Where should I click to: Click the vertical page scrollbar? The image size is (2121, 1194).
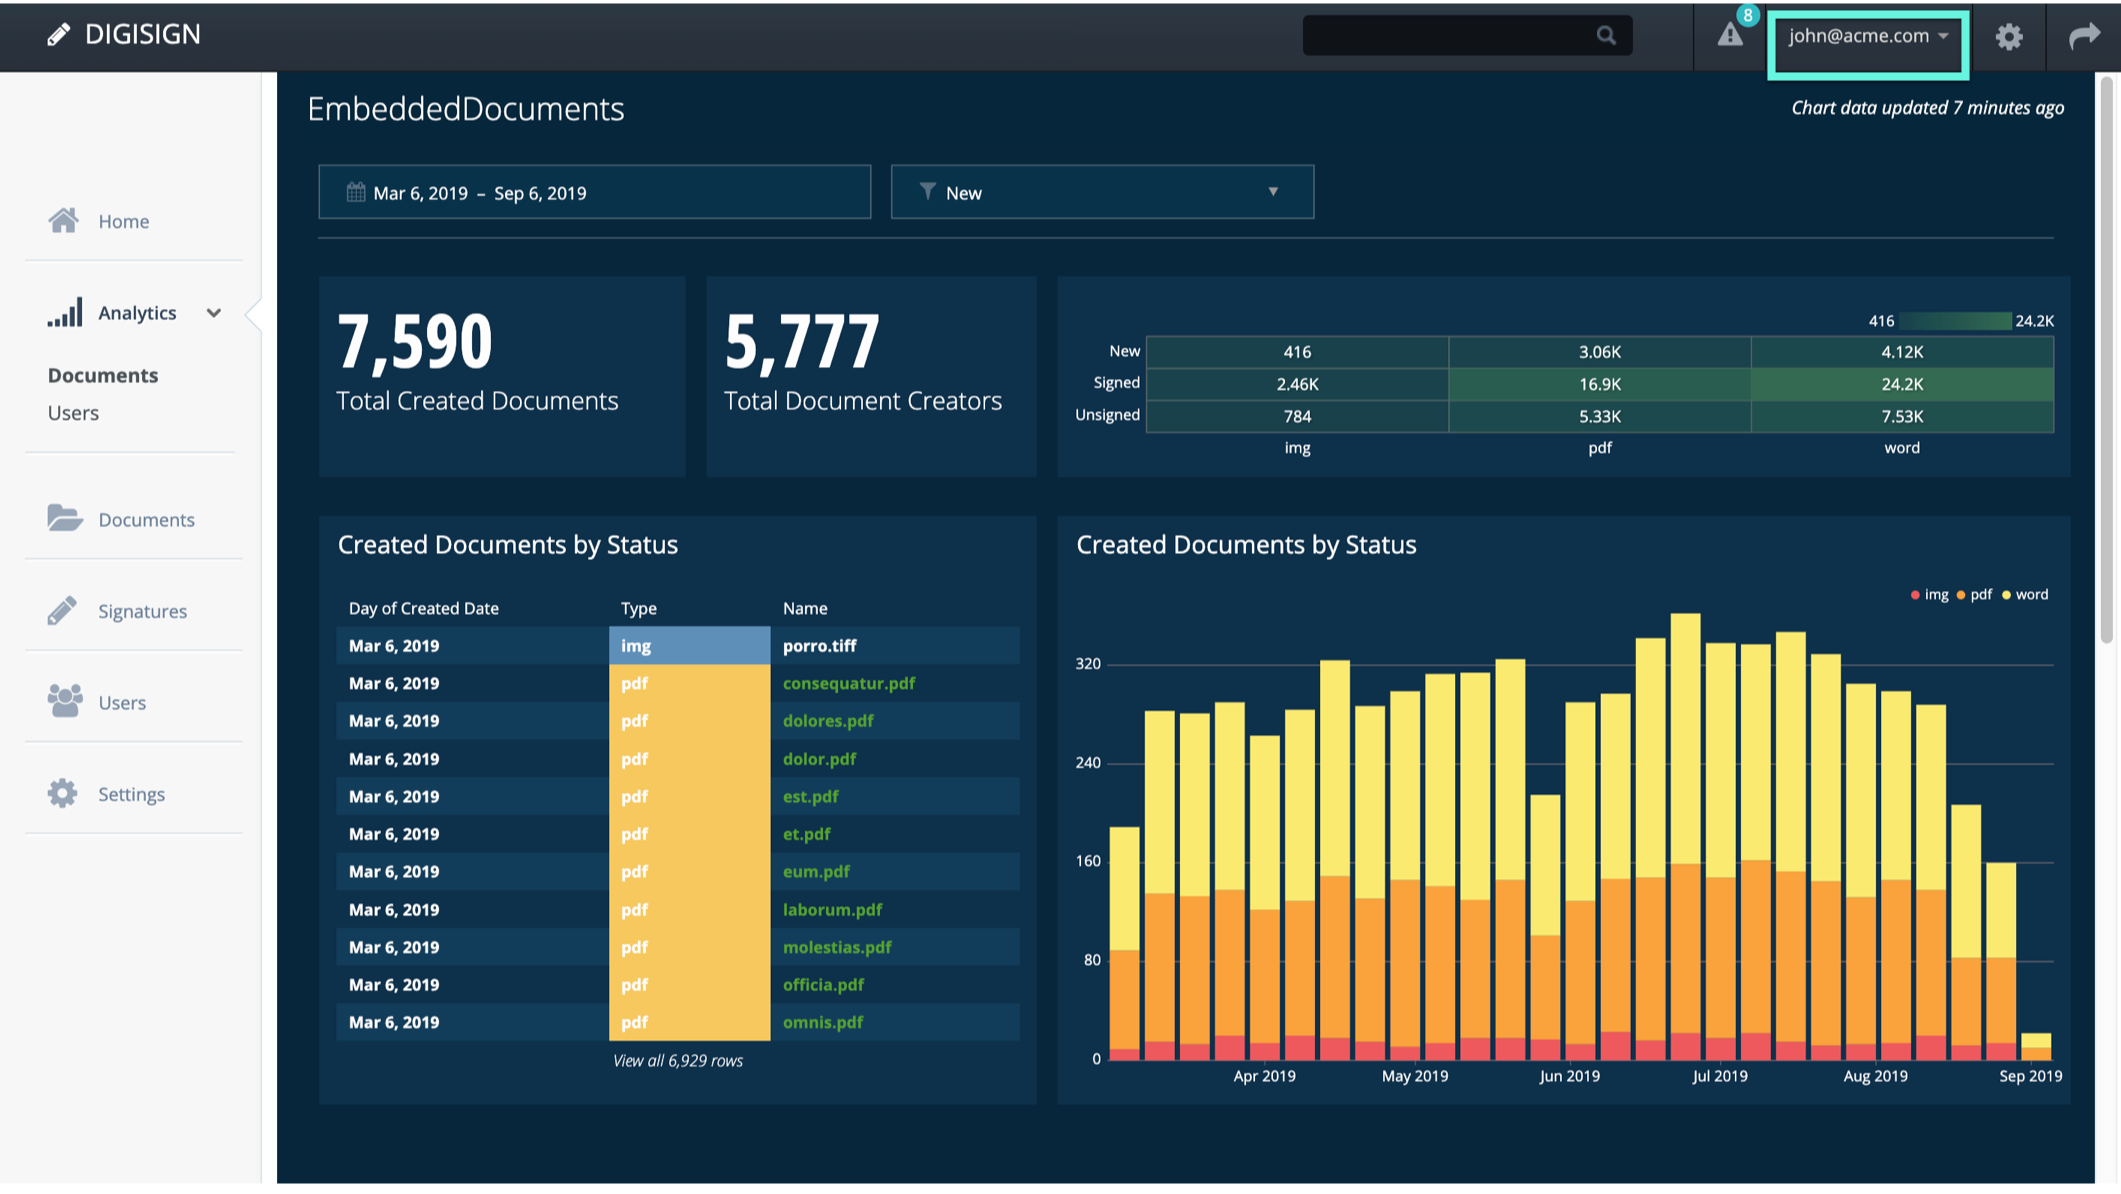2106,360
